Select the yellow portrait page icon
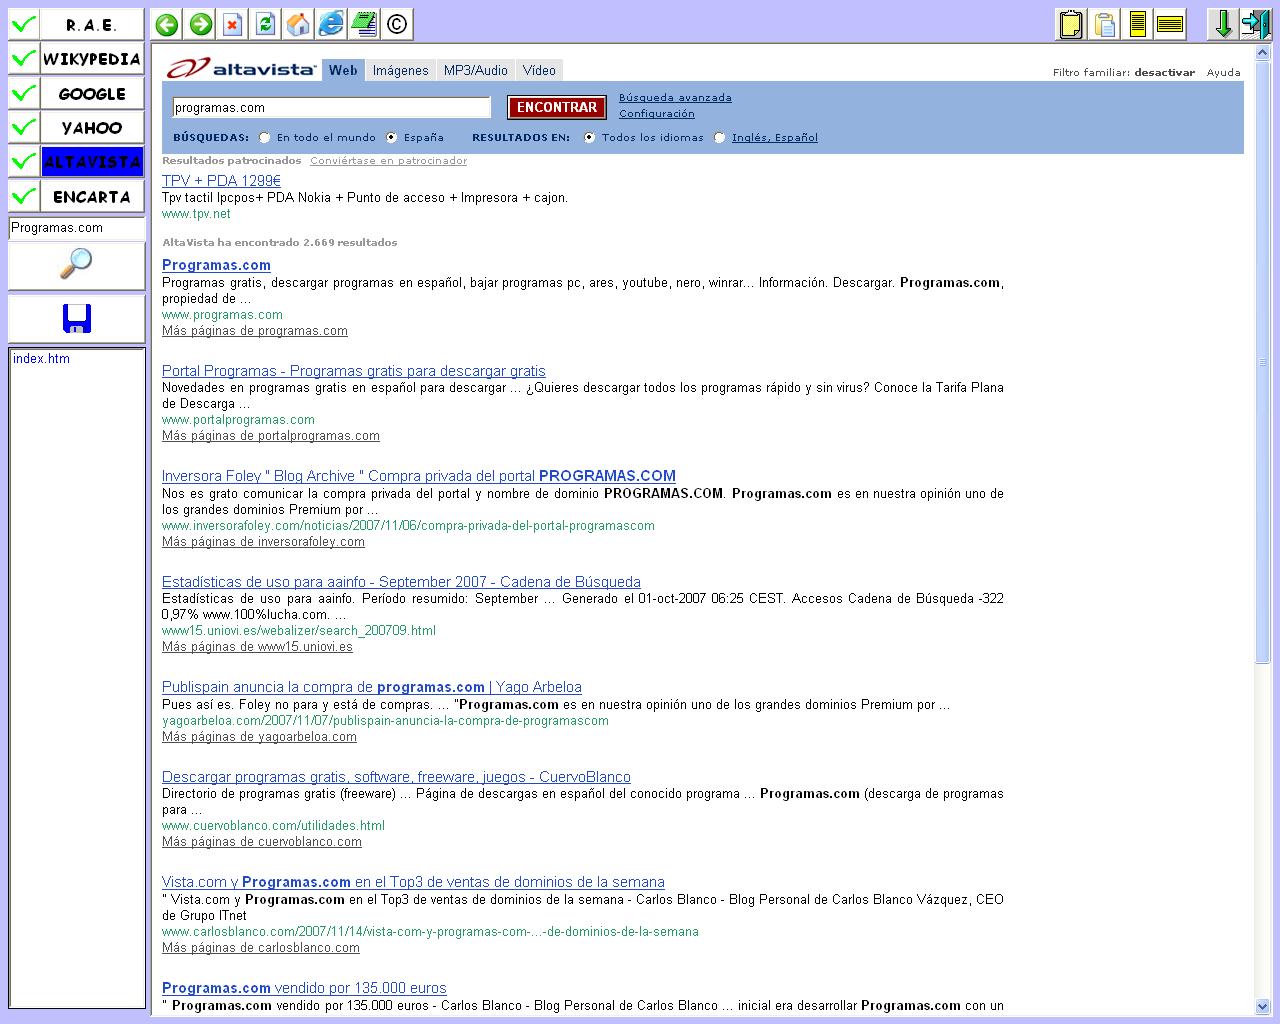 pyautogui.click(x=1137, y=24)
